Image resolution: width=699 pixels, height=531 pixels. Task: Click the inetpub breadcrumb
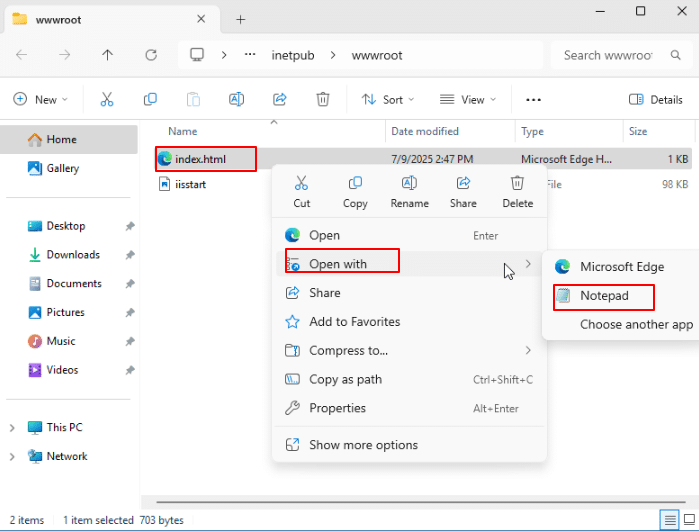[x=293, y=55]
